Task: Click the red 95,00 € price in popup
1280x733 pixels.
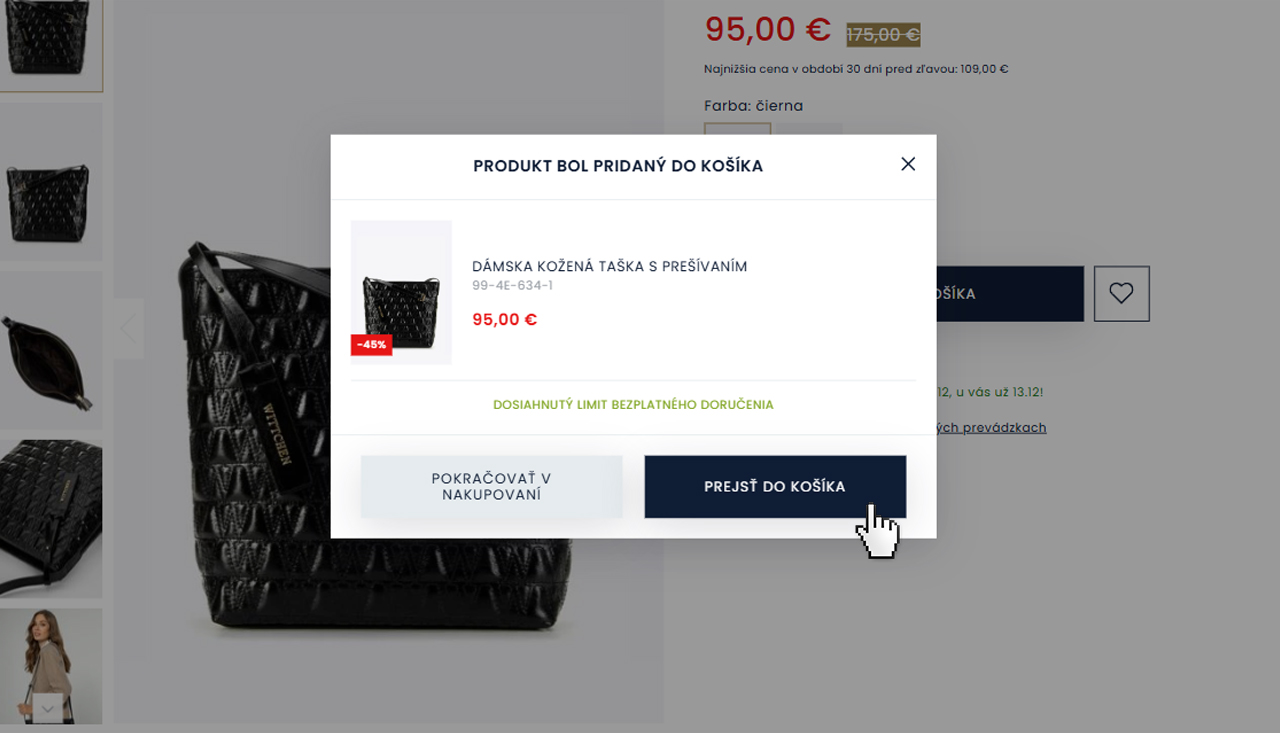Action: tap(504, 318)
